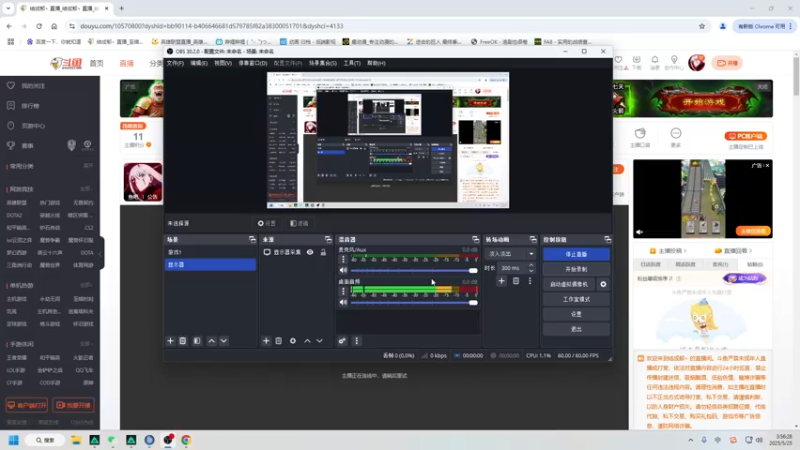Toggle lock on 显示器采集 source

(x=323, y=252)
